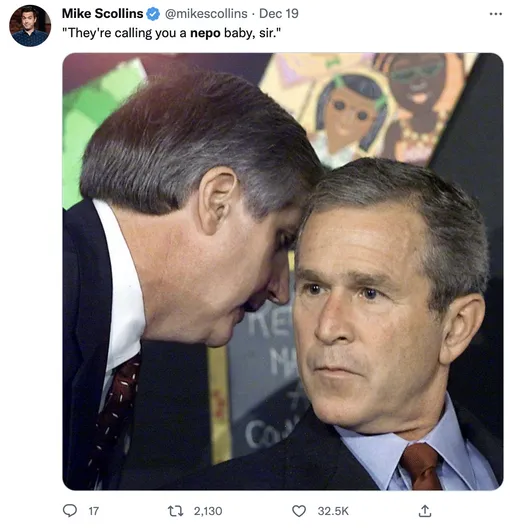Click the bold word nepo
The height and width of the screenshot is (529, 510).
point(205,34)
